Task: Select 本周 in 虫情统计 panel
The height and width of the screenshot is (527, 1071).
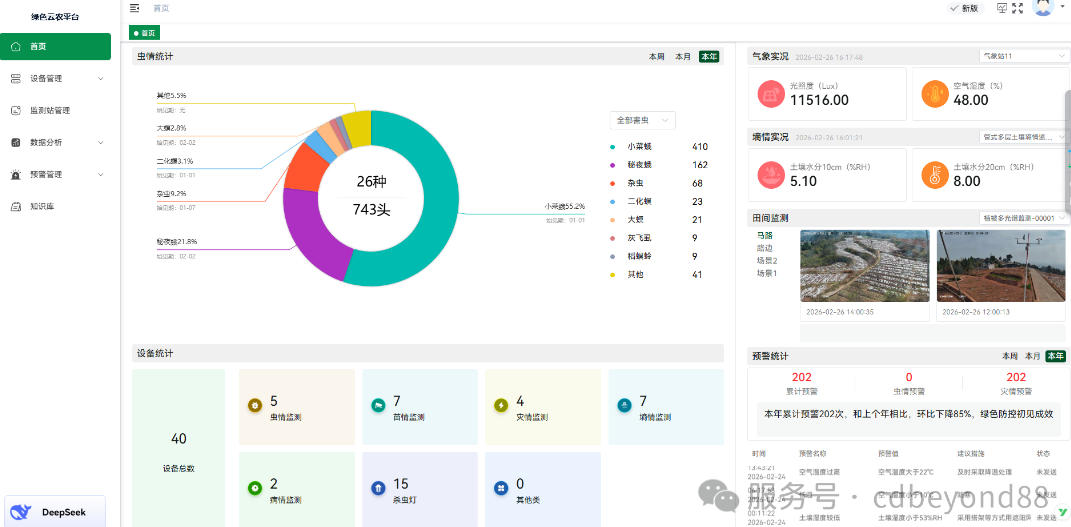Action: click(656, 57)
